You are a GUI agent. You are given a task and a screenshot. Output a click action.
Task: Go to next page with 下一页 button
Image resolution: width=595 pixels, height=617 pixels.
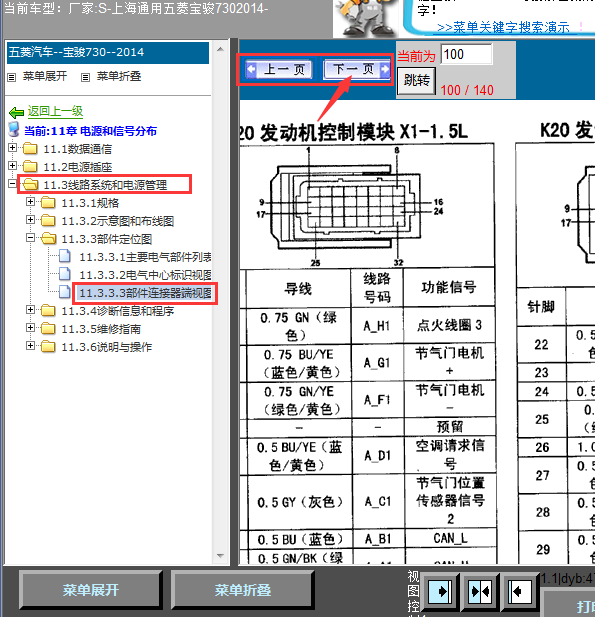[x=357, y=70]
